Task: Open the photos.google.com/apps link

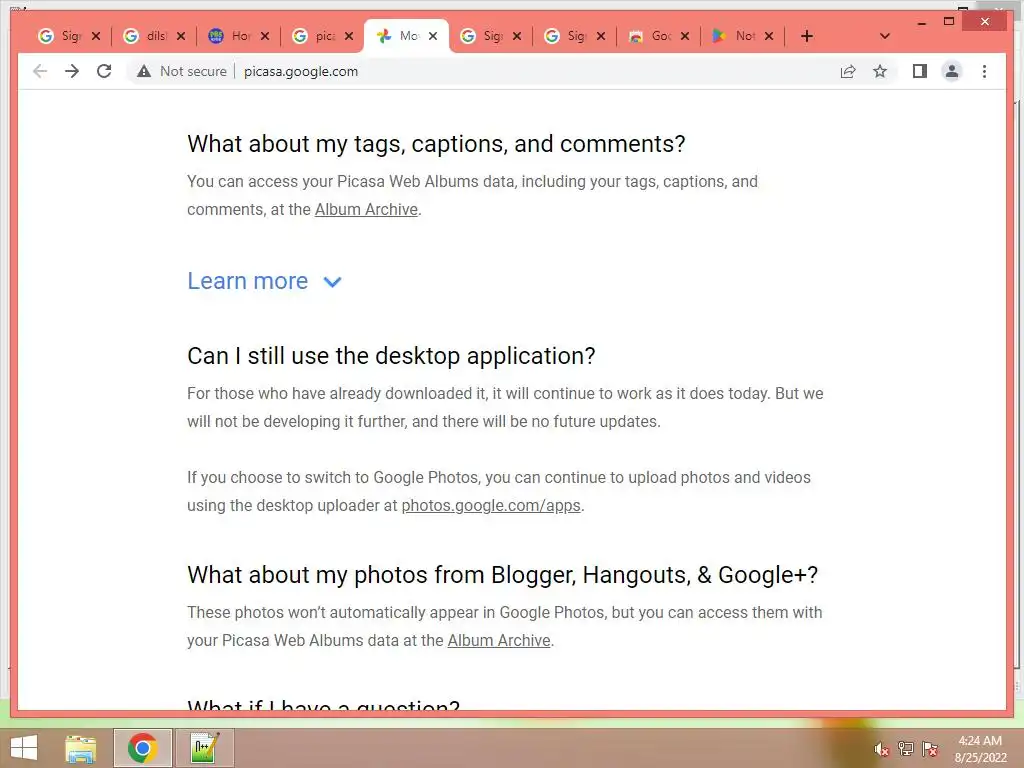Action: (x=491, y=505)
